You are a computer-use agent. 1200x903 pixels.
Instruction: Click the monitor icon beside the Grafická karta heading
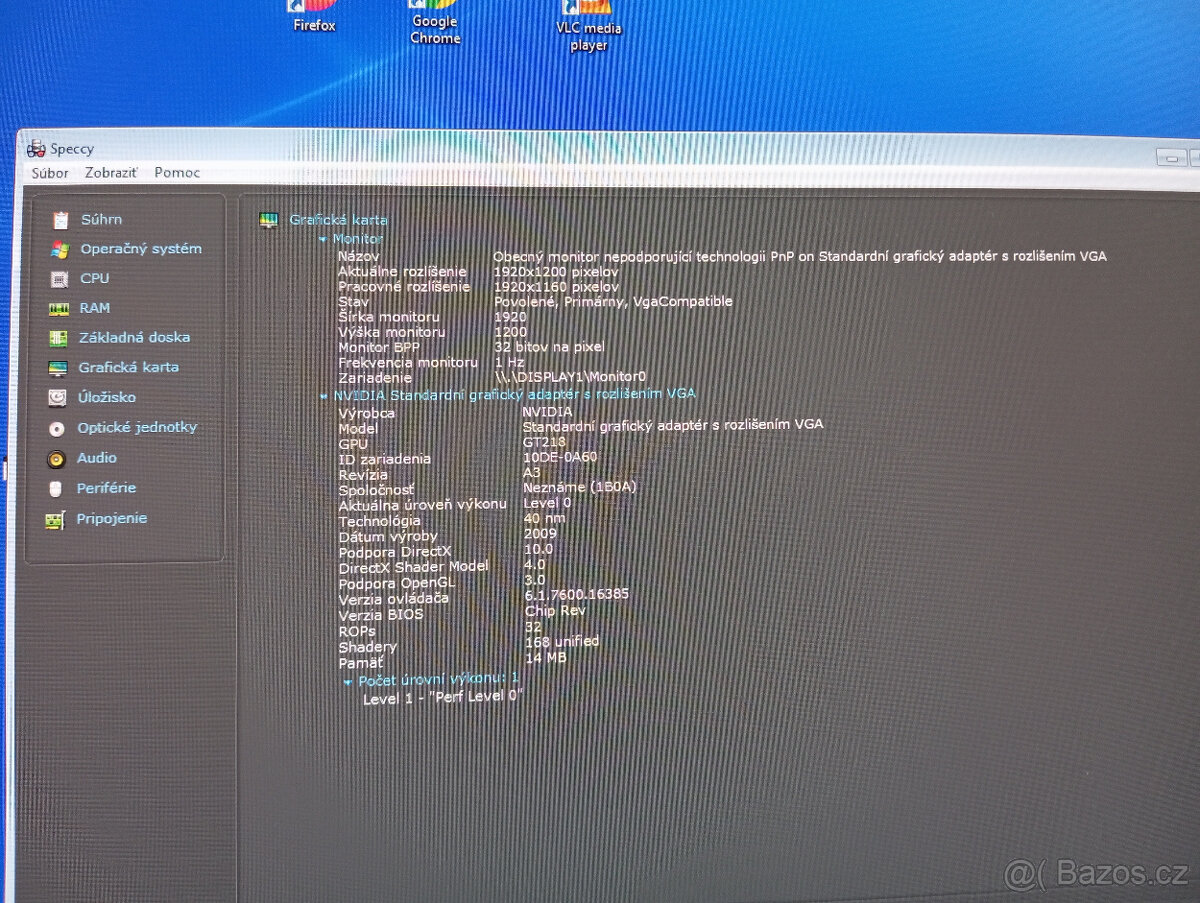click(x=268, y=219)
